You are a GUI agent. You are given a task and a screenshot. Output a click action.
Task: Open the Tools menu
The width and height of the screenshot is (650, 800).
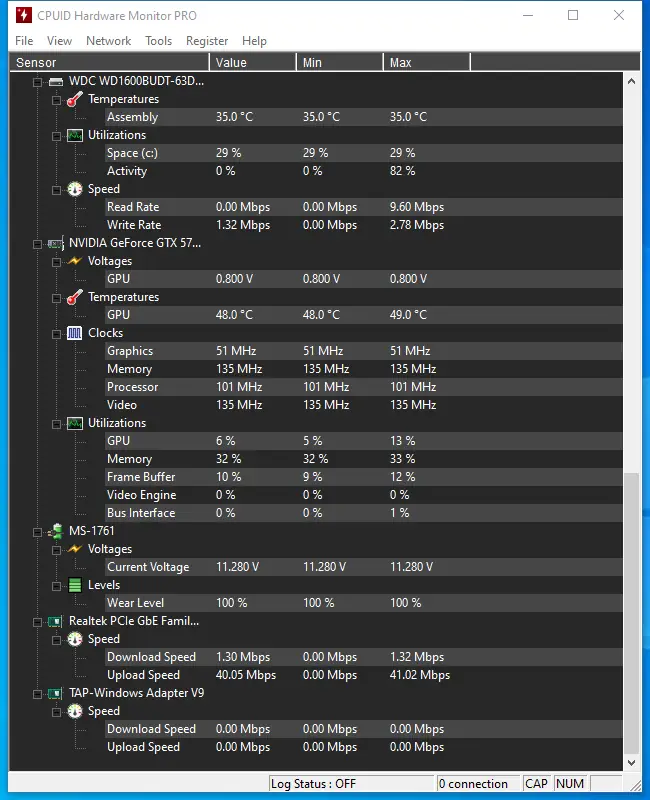click(x=158, y=41)
